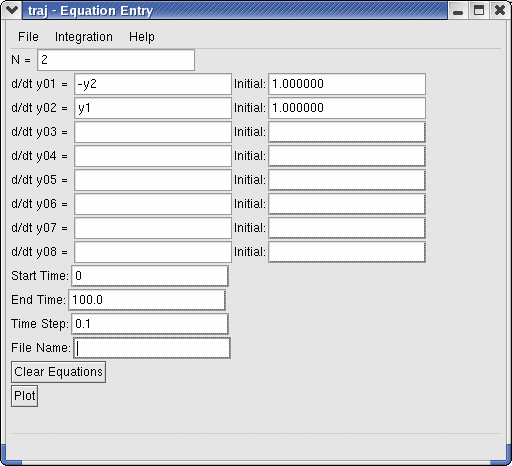
Task: Select the d/dt y02 equation field containing y1
Action: click(x=153, y=108)
